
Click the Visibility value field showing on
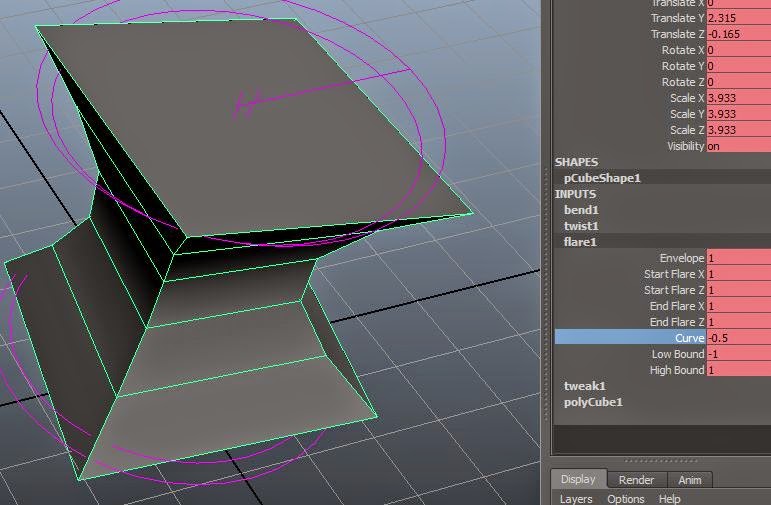pos(739,146)
